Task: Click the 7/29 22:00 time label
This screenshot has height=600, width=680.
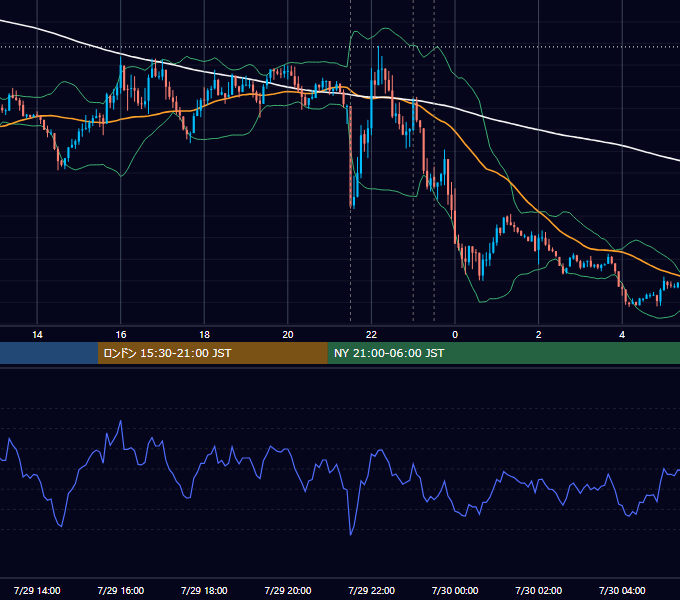Action: coord(372,590)
